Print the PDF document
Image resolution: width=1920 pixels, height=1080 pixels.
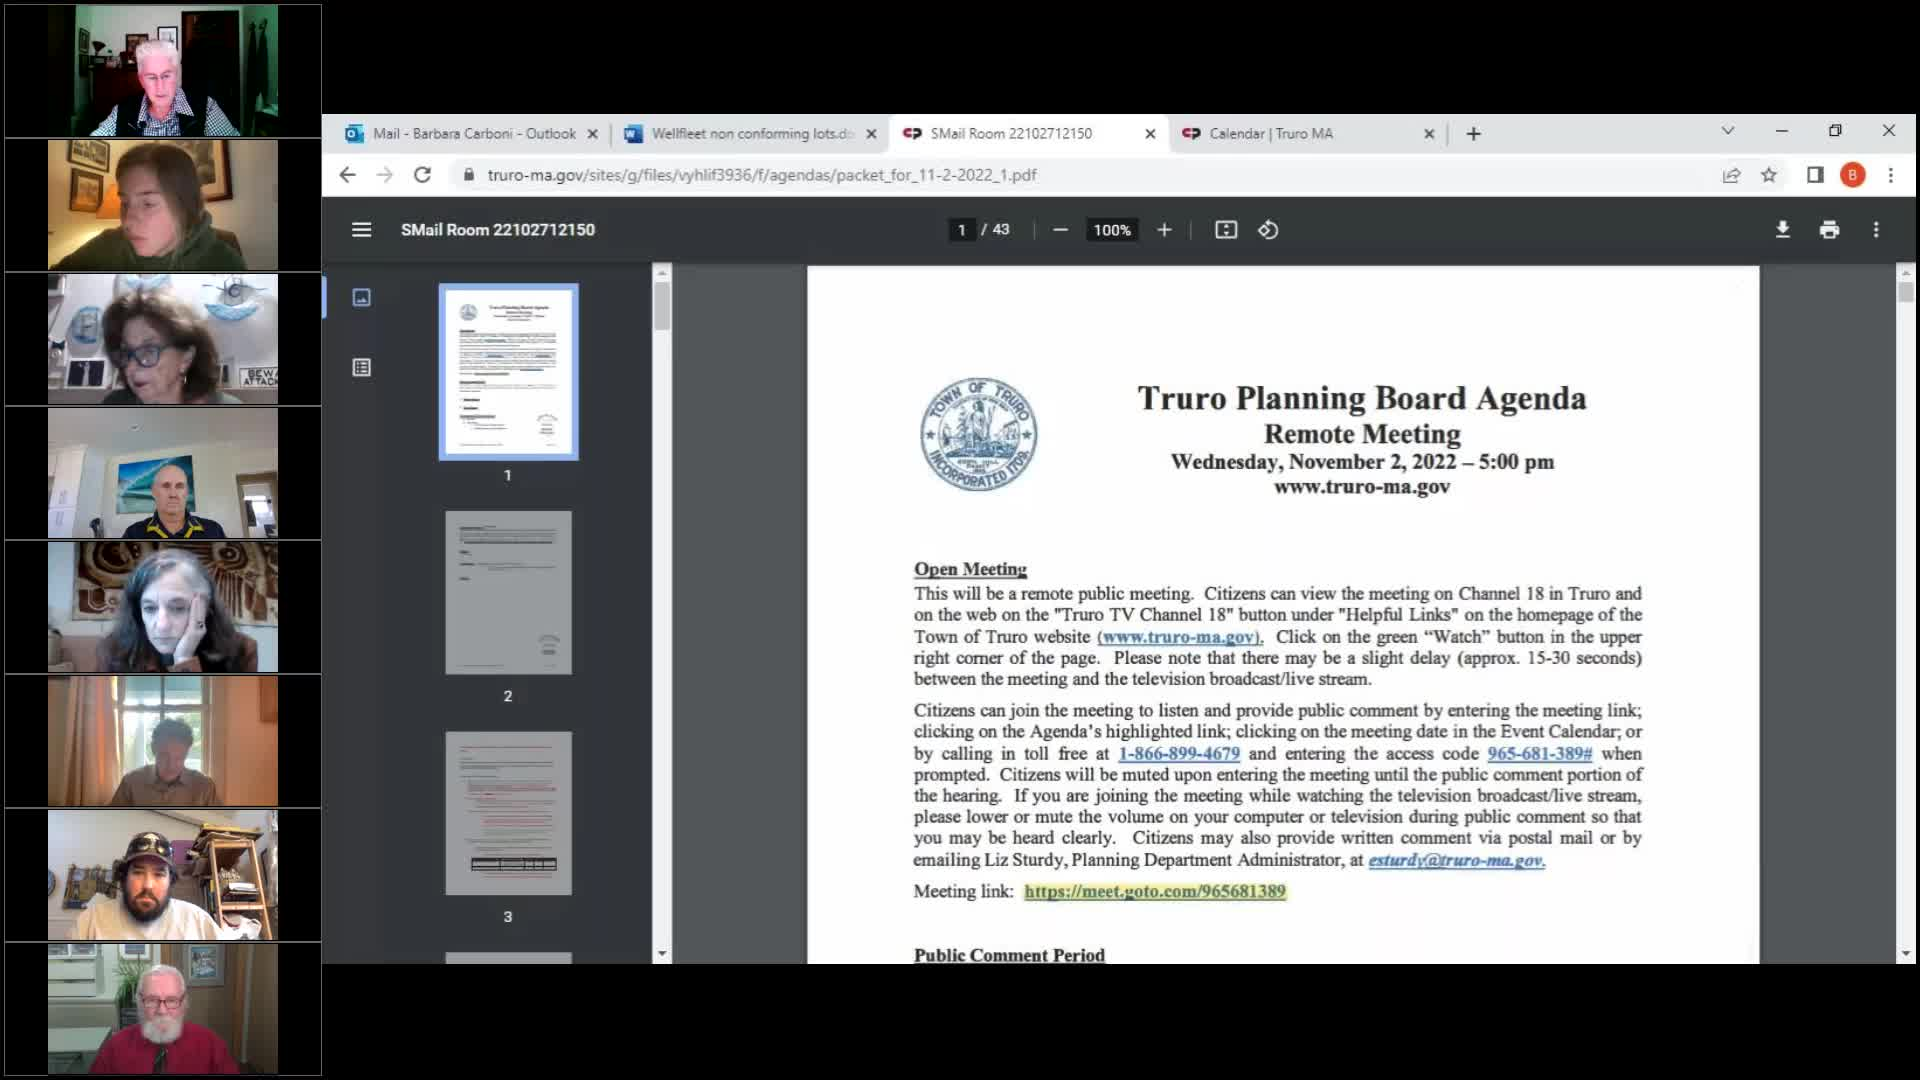[x=1829, y=229]
